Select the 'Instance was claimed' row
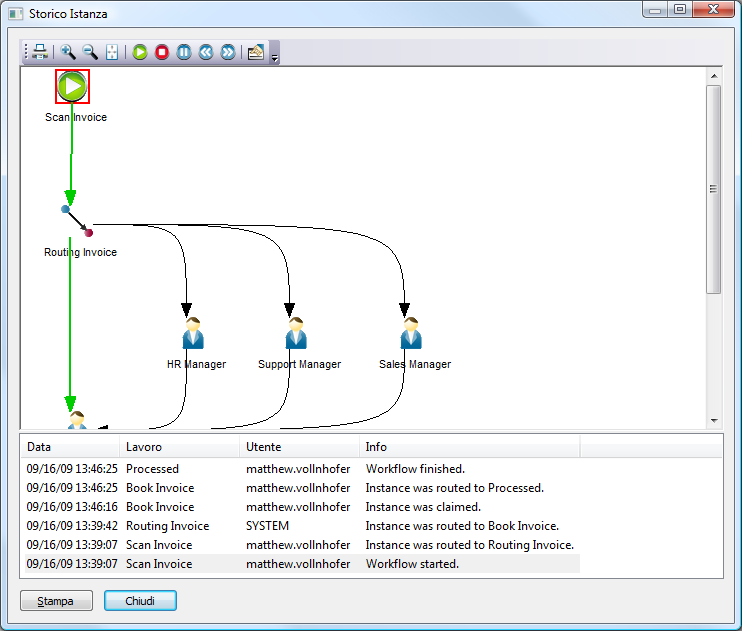Screen dimensions: 742x631 pyautogui.click(x=302, y=507)
